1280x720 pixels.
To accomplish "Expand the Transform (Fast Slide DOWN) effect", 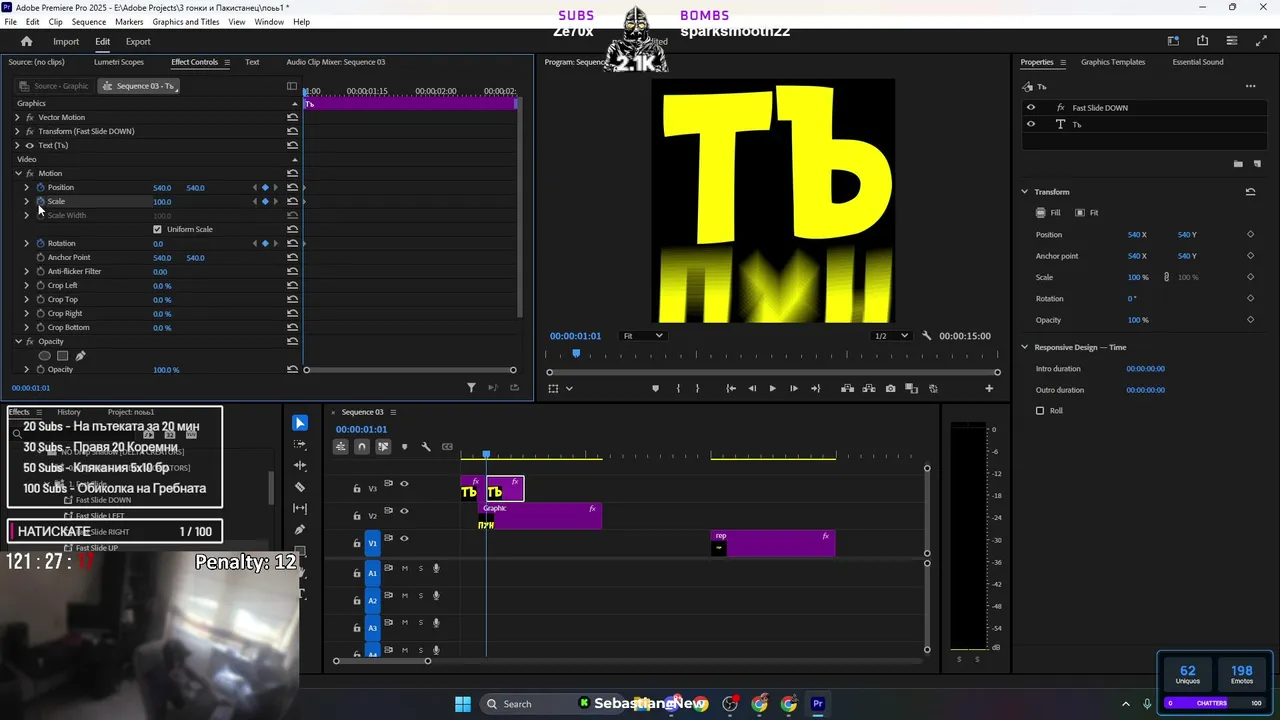I will pos(17,131).
